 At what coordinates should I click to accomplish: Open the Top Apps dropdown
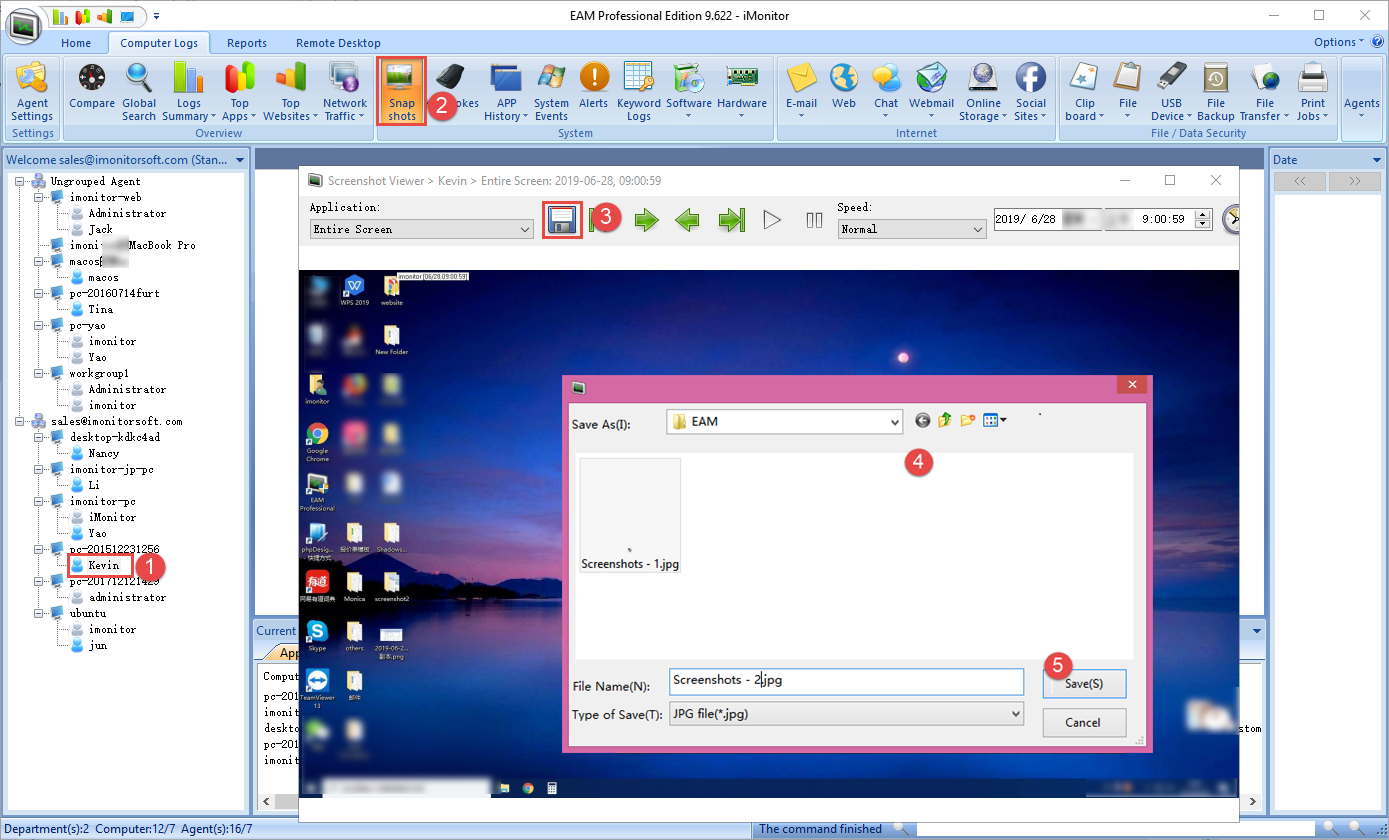(x=240, y=110)
